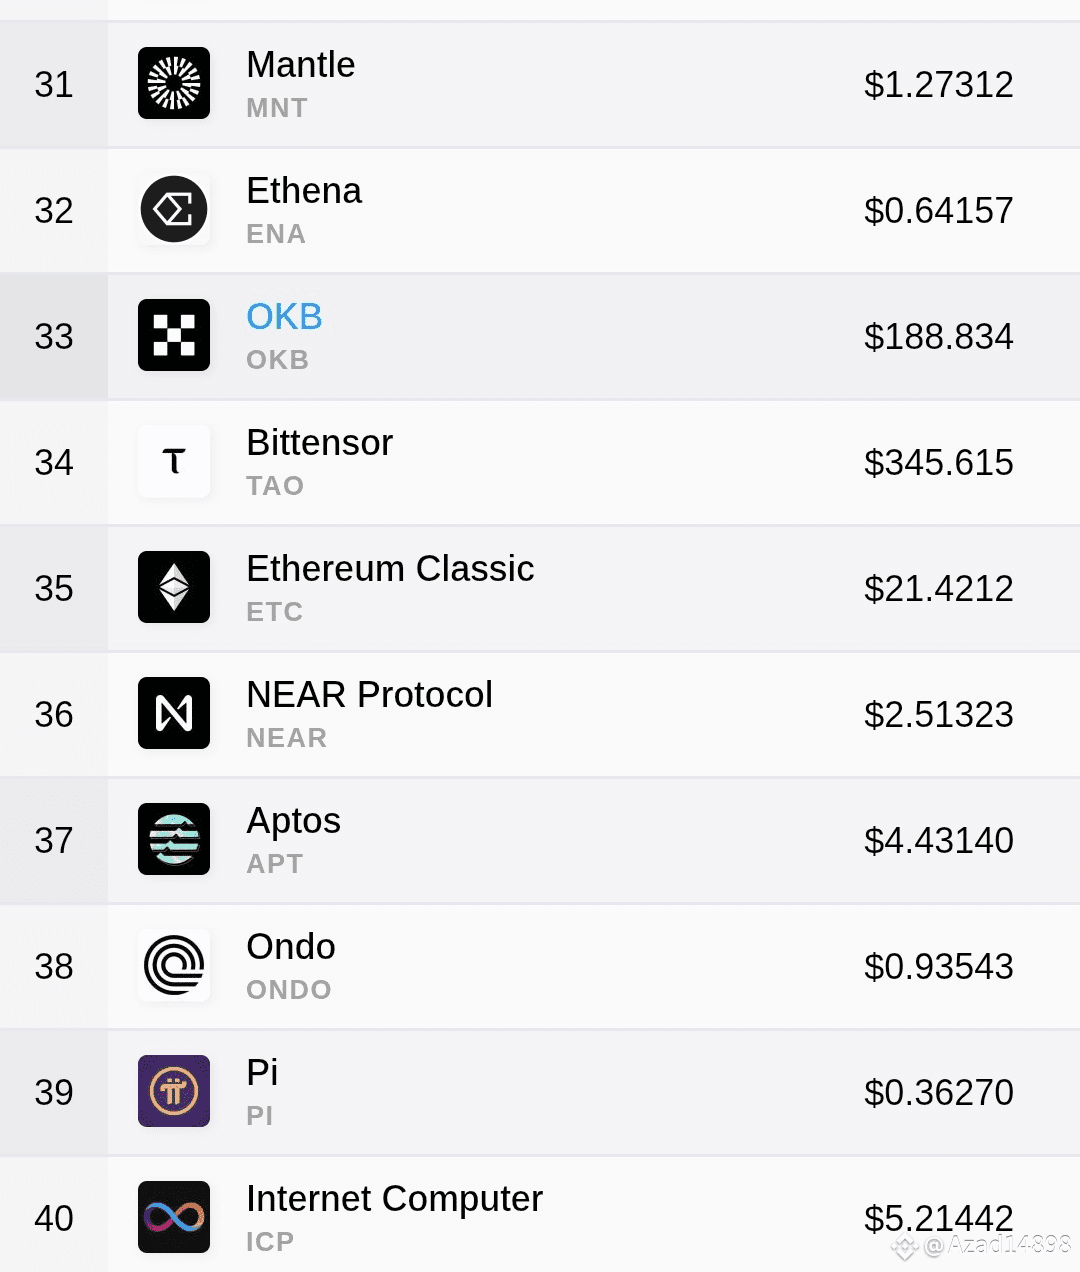Click the Bittensor TAO logo icon

coord(174,461)
